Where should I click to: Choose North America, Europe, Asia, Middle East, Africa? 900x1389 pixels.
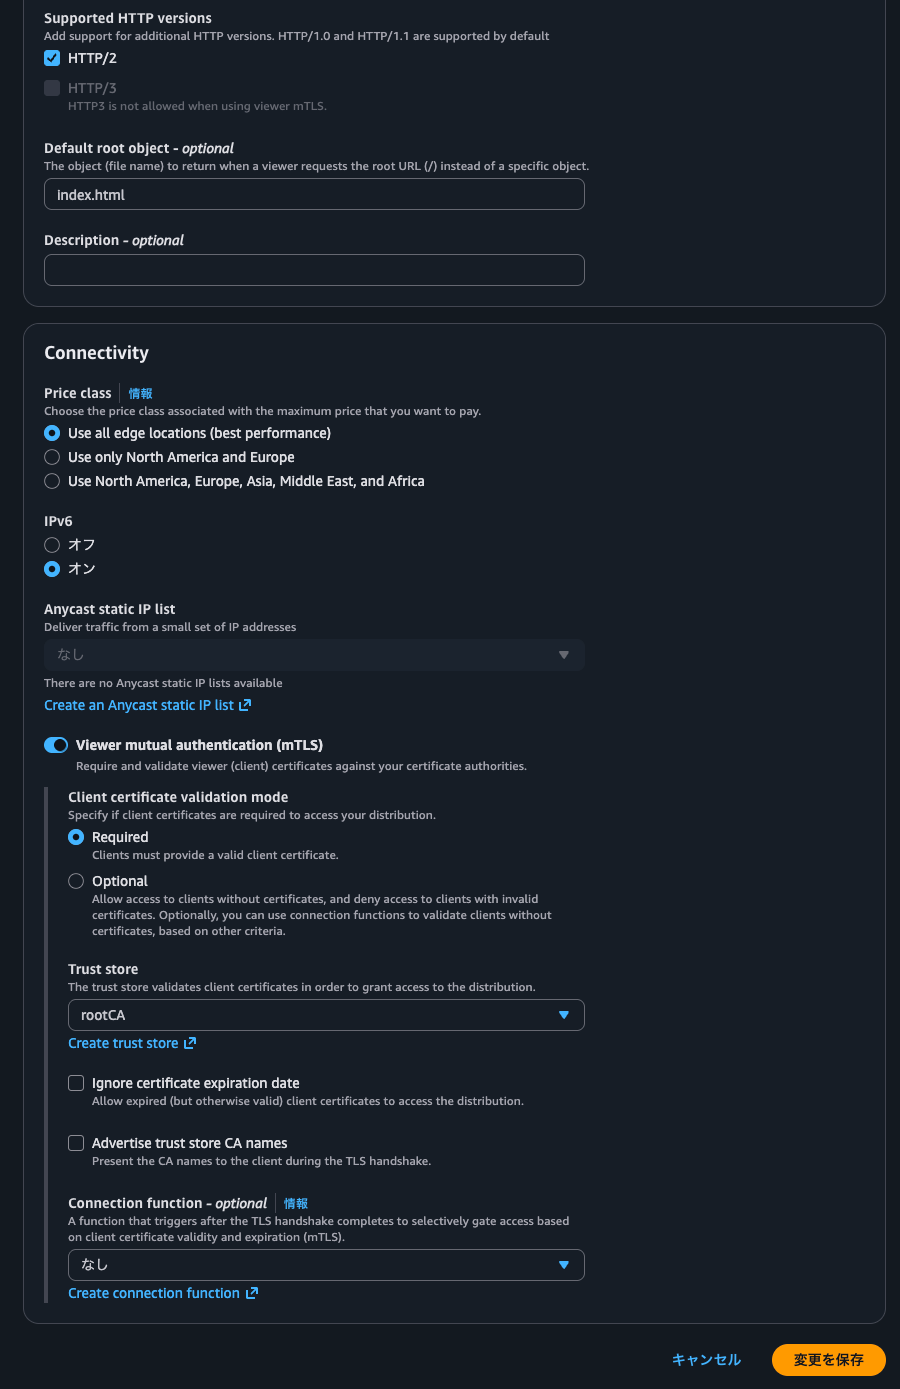tap(52, 481)
